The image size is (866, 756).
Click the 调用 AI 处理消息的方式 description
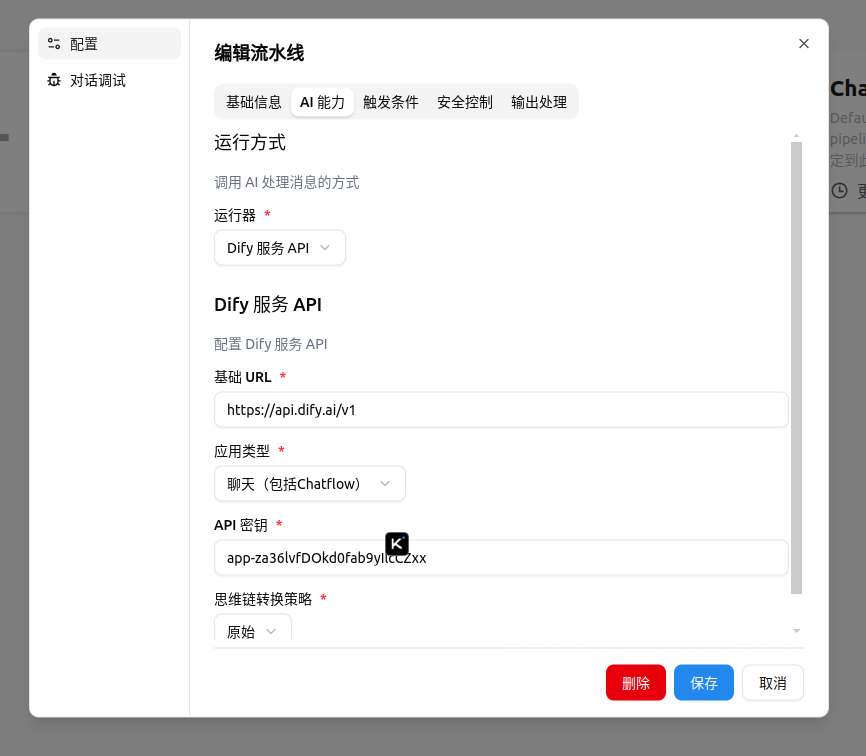click(287, 182)
